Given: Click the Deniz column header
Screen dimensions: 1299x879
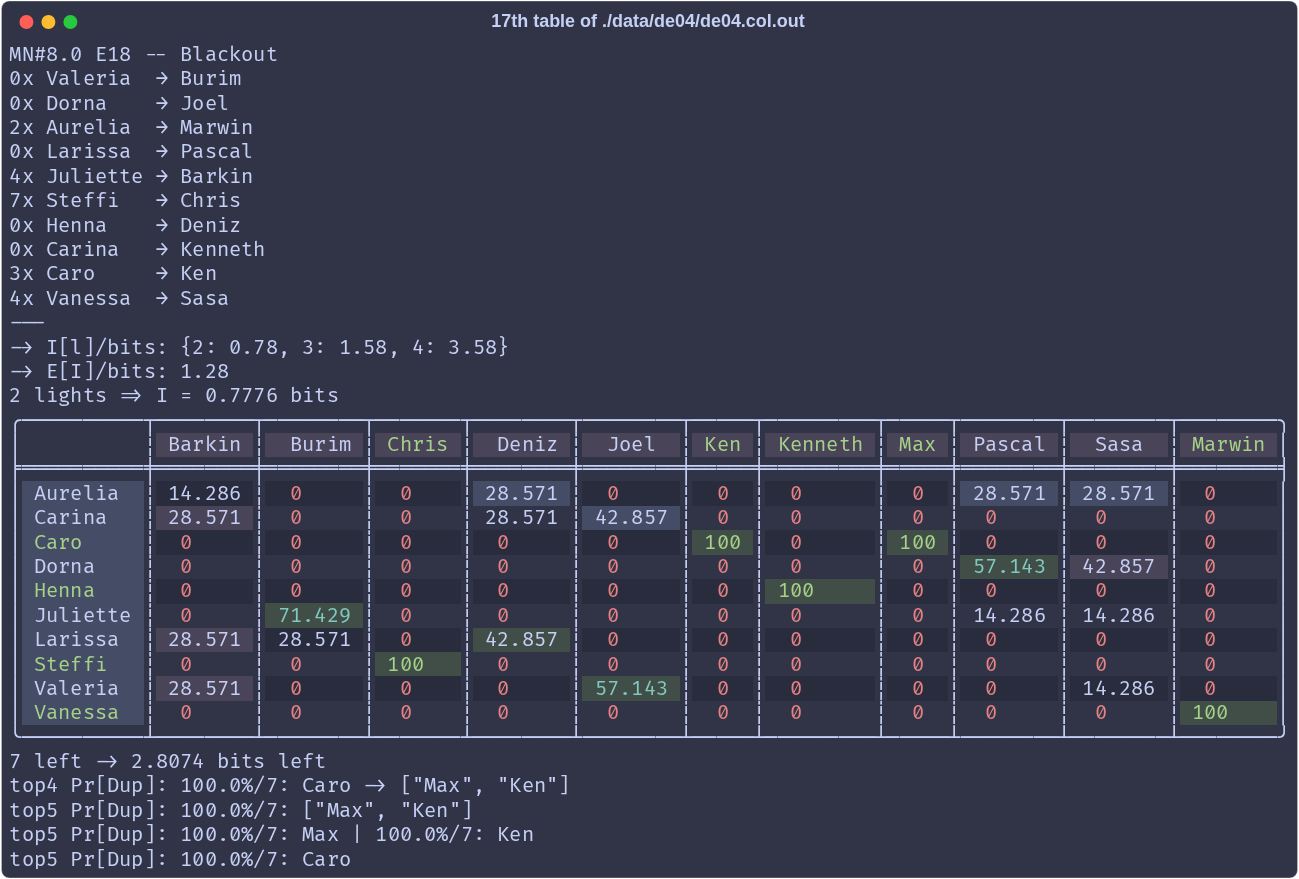Looking at the screenshot, I should tap(521, 445).
